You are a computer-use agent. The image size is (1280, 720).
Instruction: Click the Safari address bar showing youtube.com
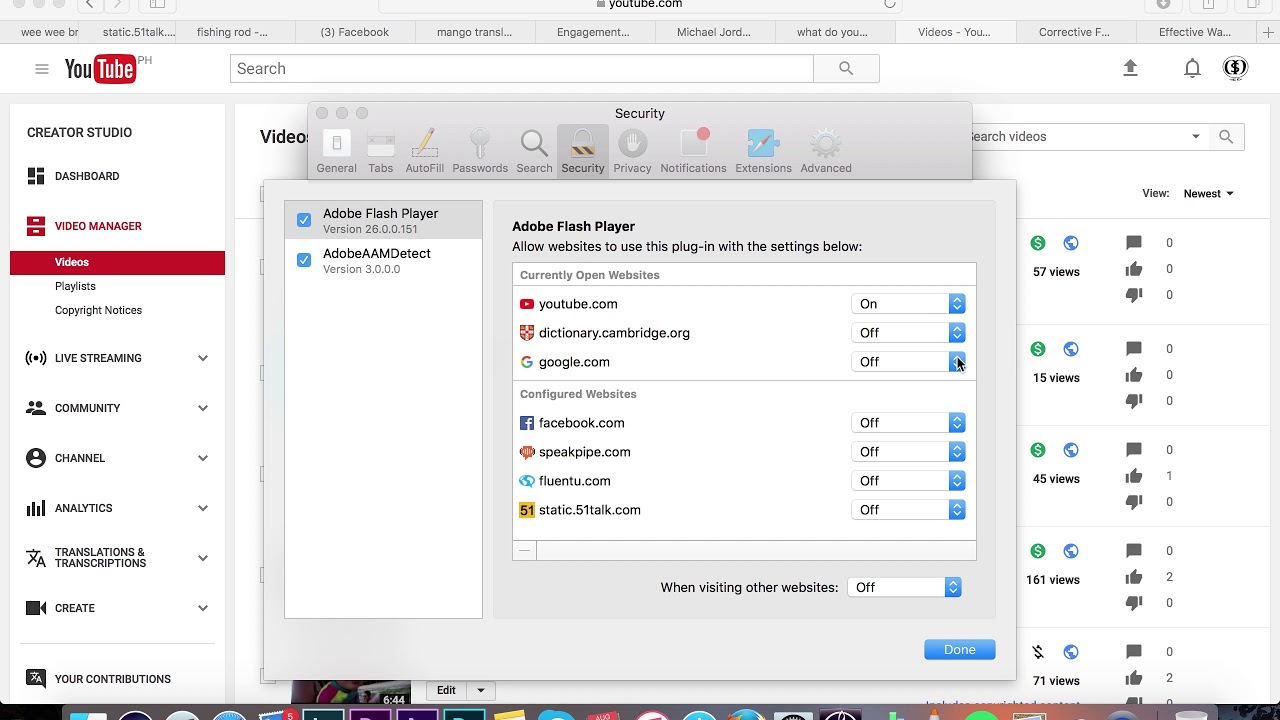pyautogui.click(x=640, y=5)
